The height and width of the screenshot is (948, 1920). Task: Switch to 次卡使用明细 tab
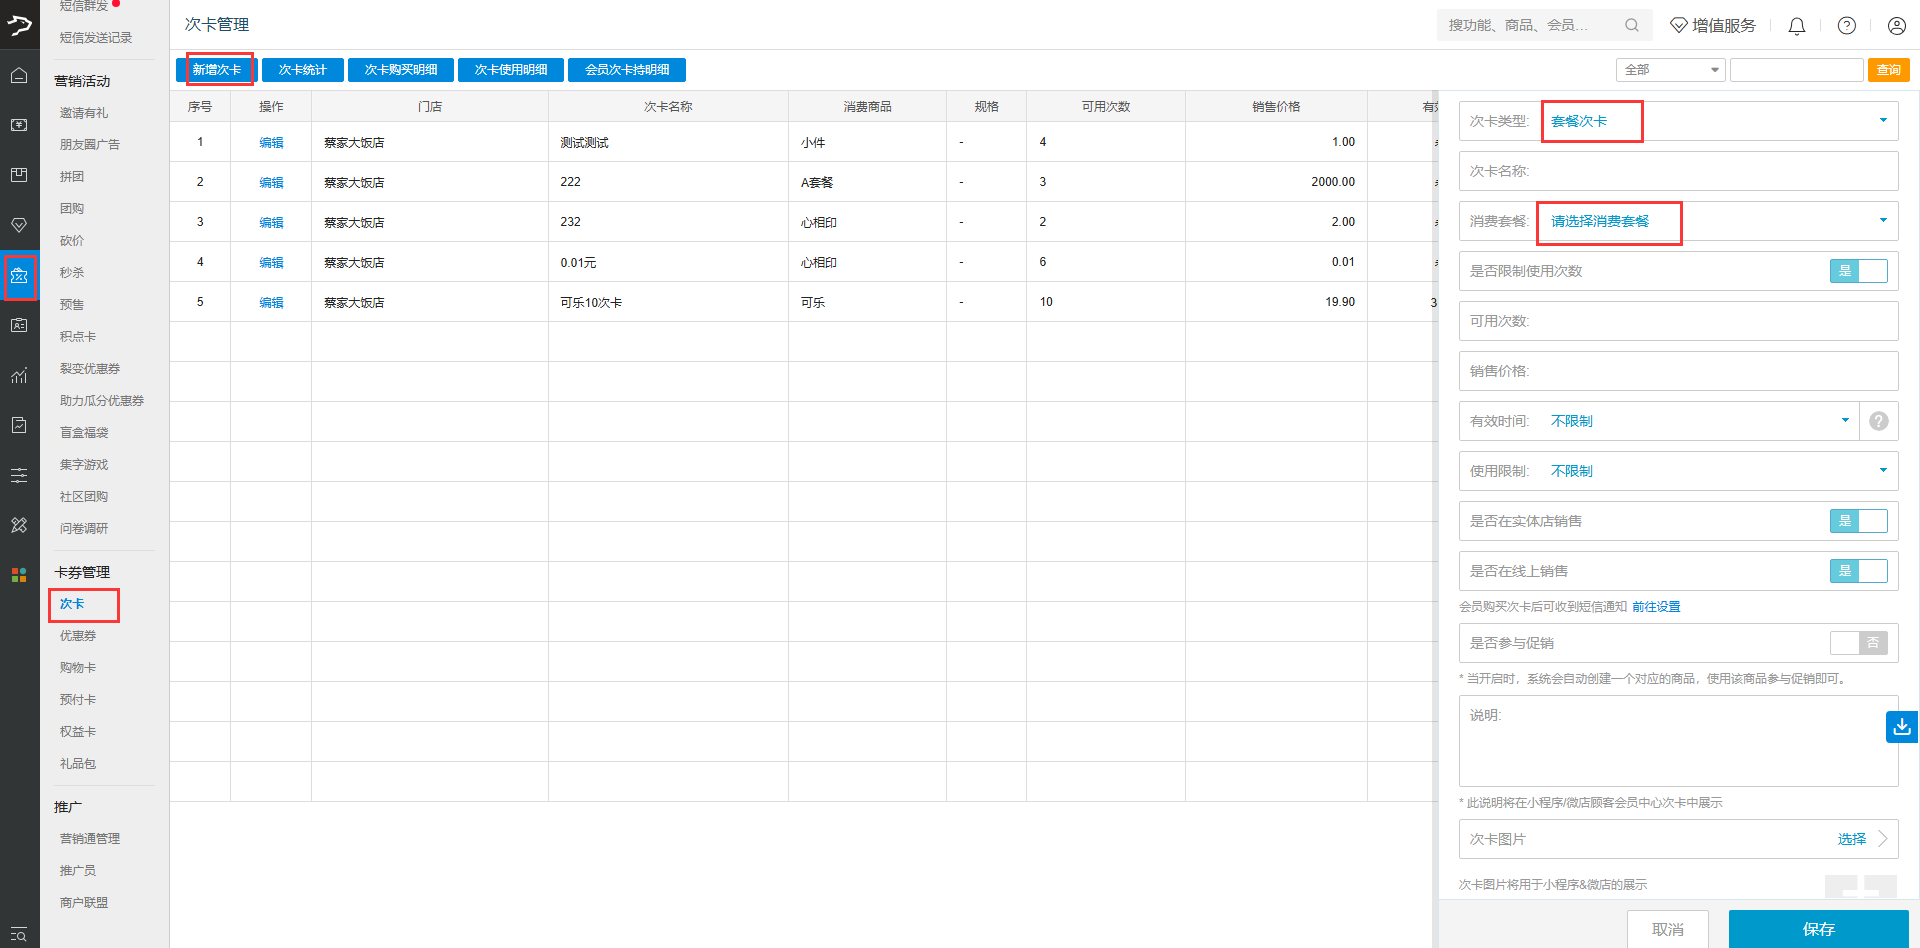(511, 70)
